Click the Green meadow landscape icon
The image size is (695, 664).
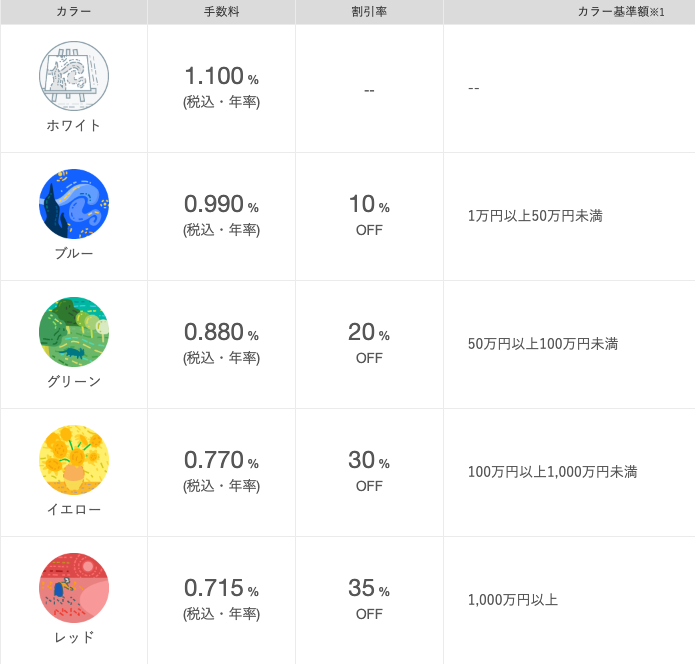[x=74, y=332]
